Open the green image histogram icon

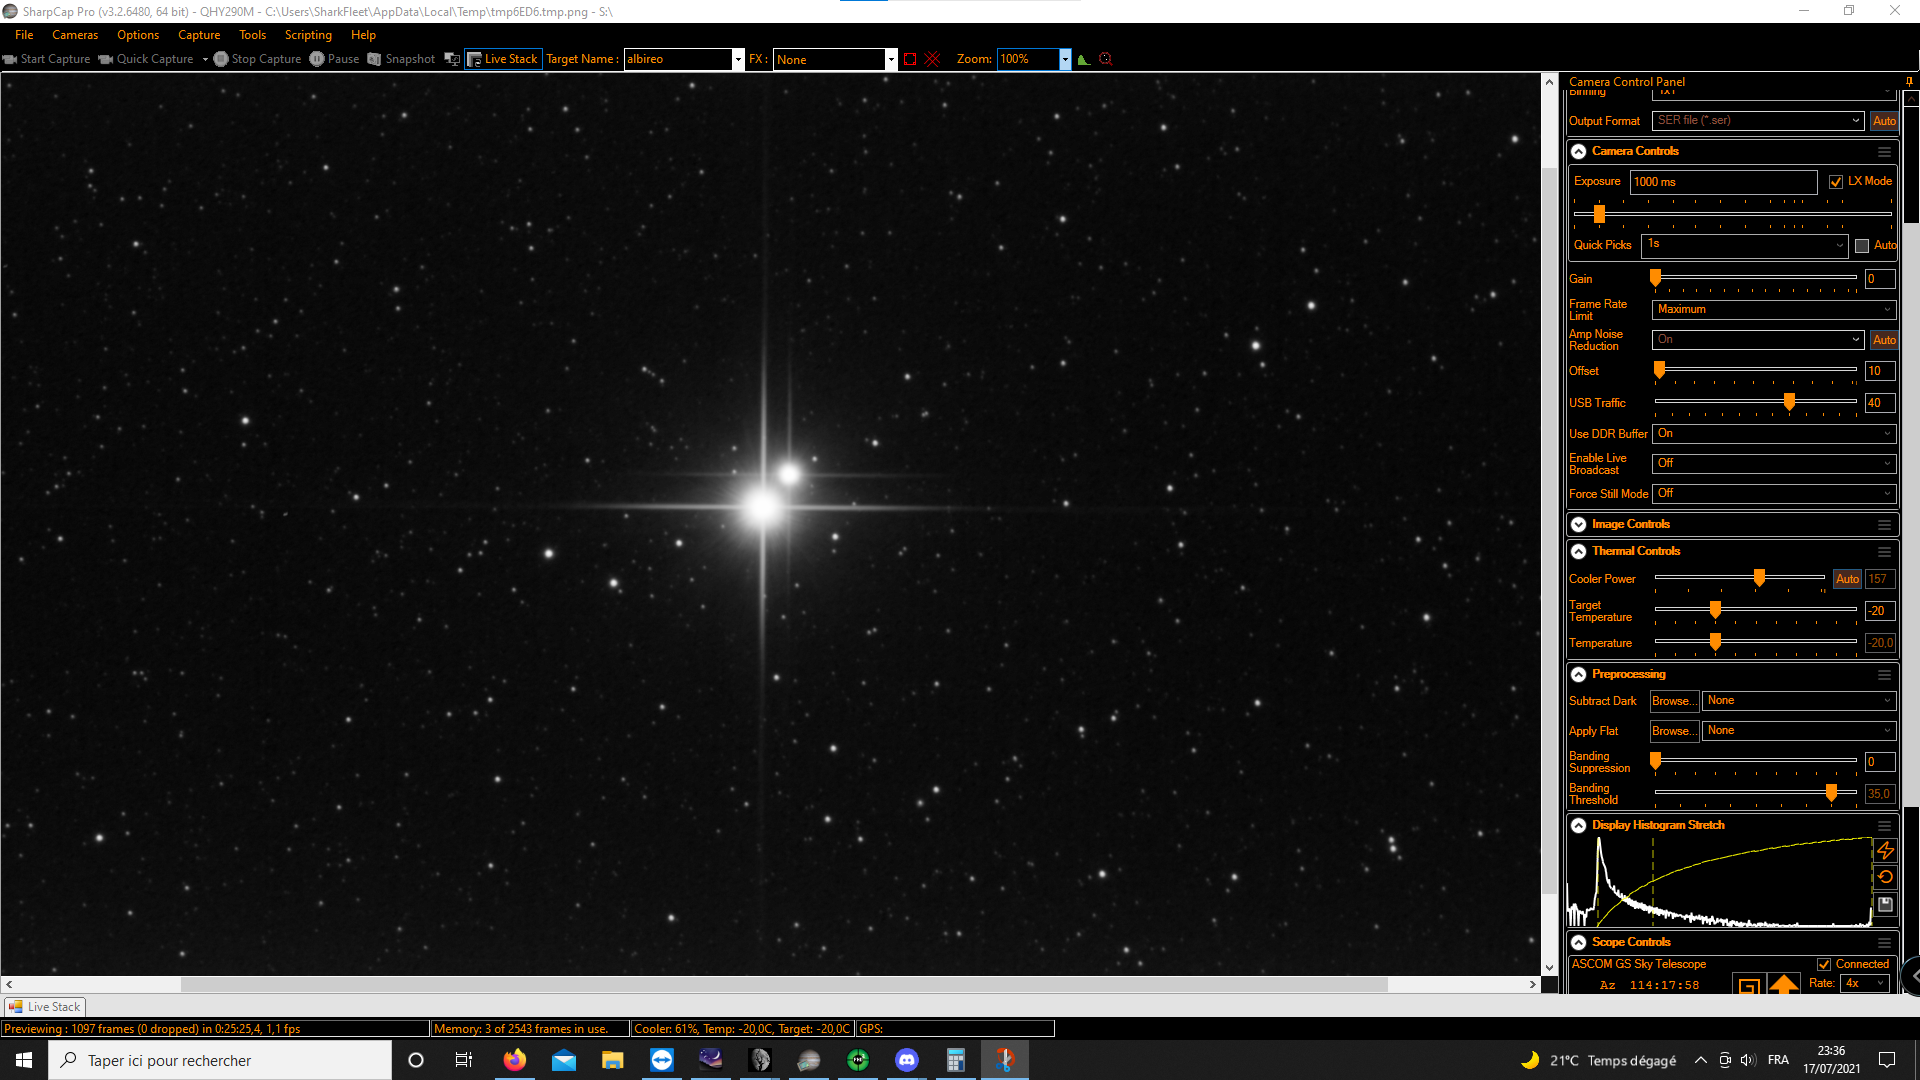tap(1084, 59)
